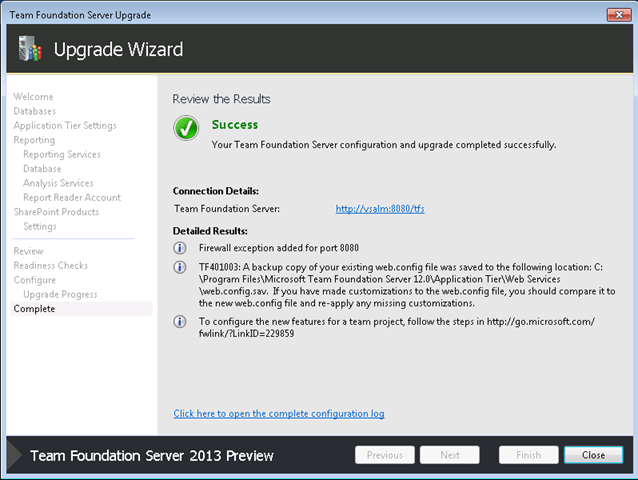The height and width of the screenshot is (480, 638).
Task: Click the footer arrow beside Team Foundation Server 2013
Action: (15, 454)
